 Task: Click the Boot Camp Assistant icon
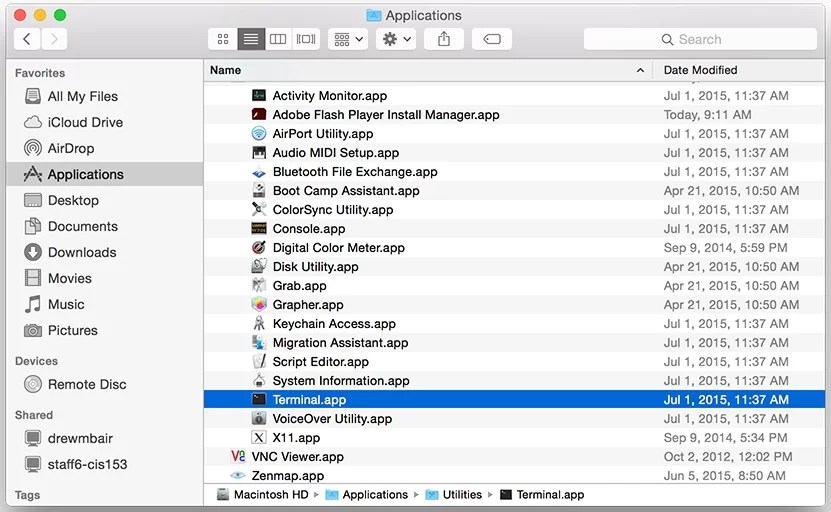pos(259,191)
